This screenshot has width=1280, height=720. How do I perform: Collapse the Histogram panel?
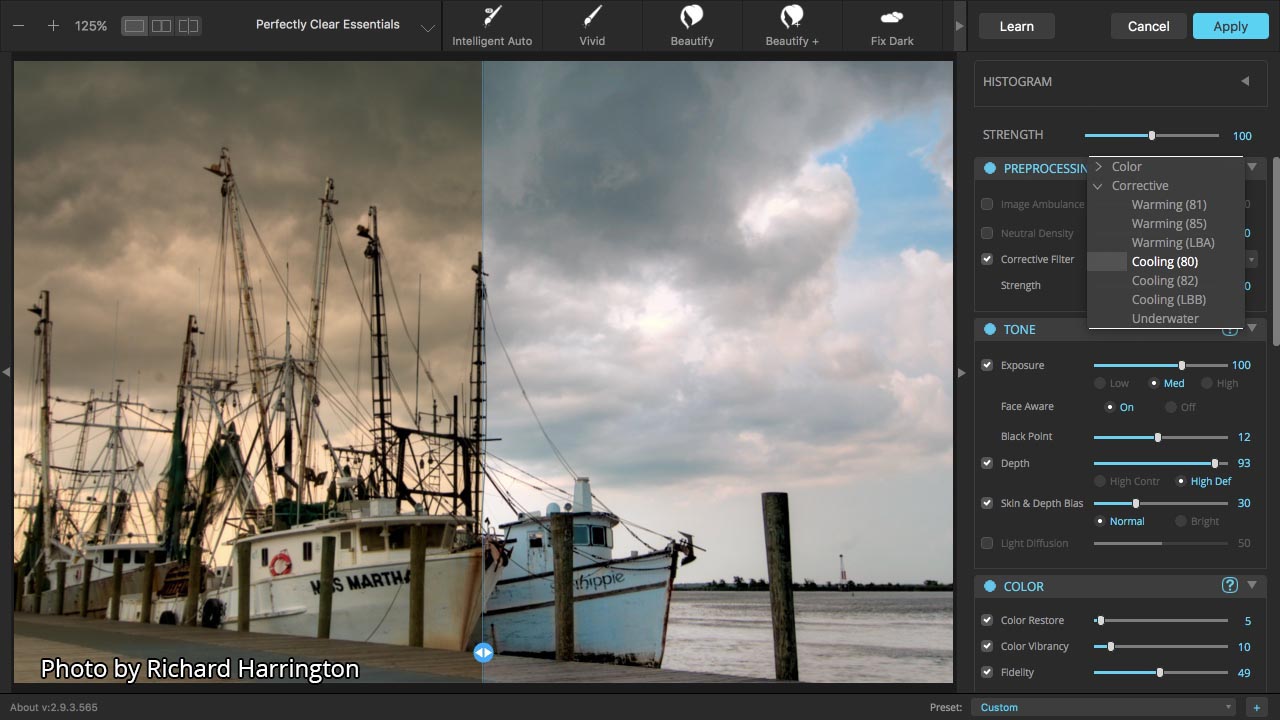click(1245, 82)
